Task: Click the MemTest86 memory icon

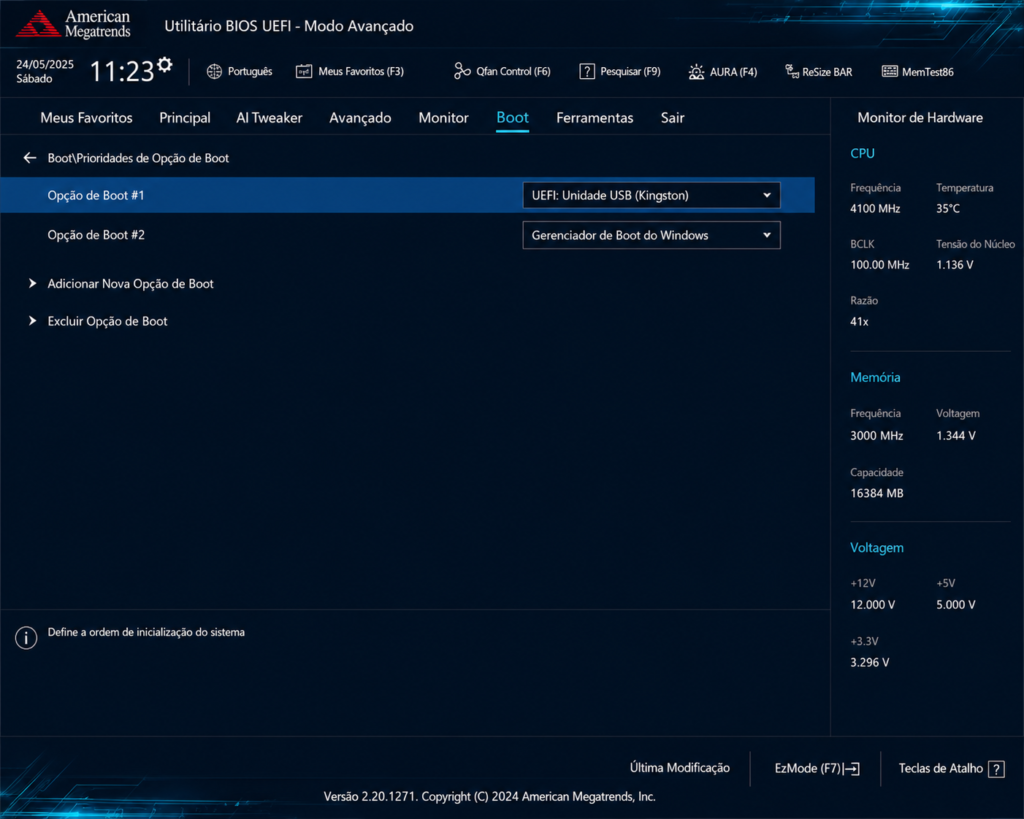Action: point(889,72)
